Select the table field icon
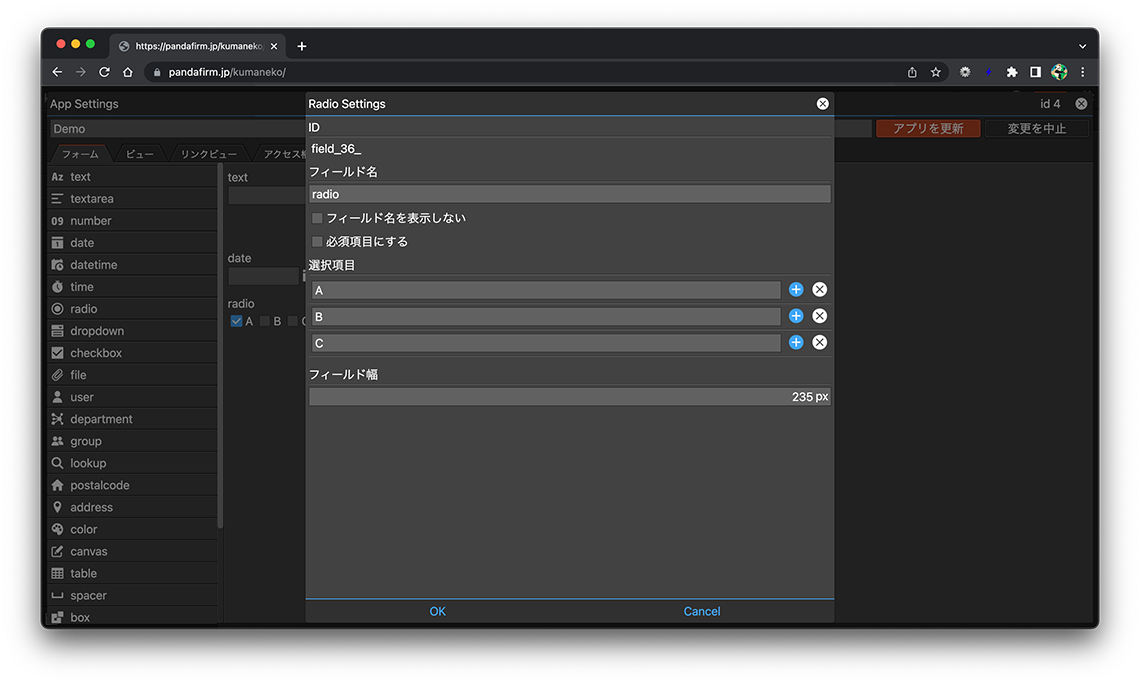The width and height of the screenshot is (1140, 683). (x=58, y=573)
